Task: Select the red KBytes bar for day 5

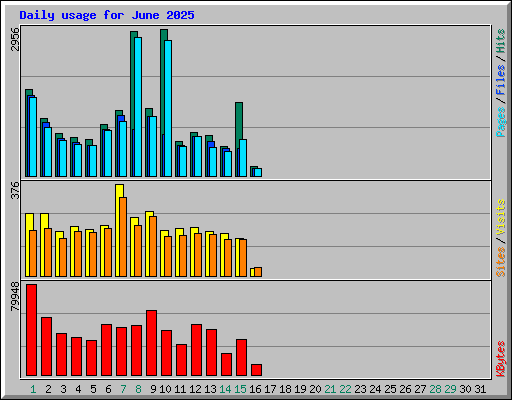Action: tap(91, 358)
